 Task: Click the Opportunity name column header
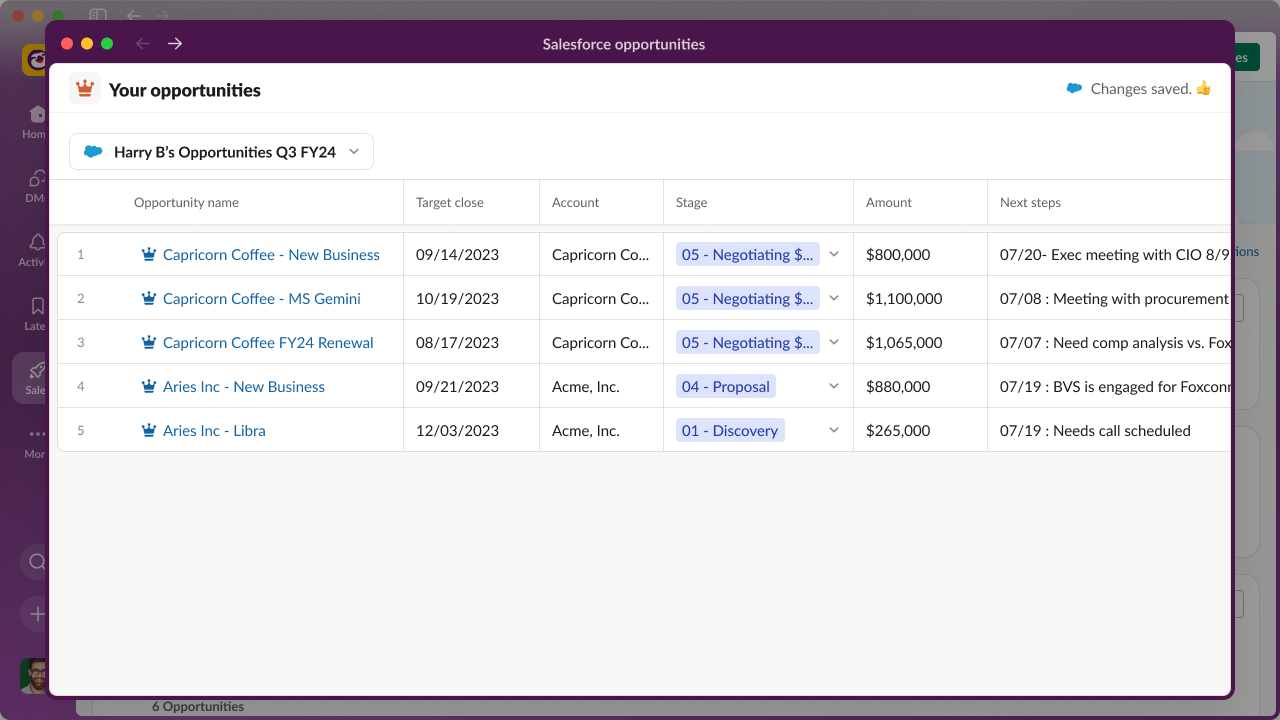click(186, 202)
